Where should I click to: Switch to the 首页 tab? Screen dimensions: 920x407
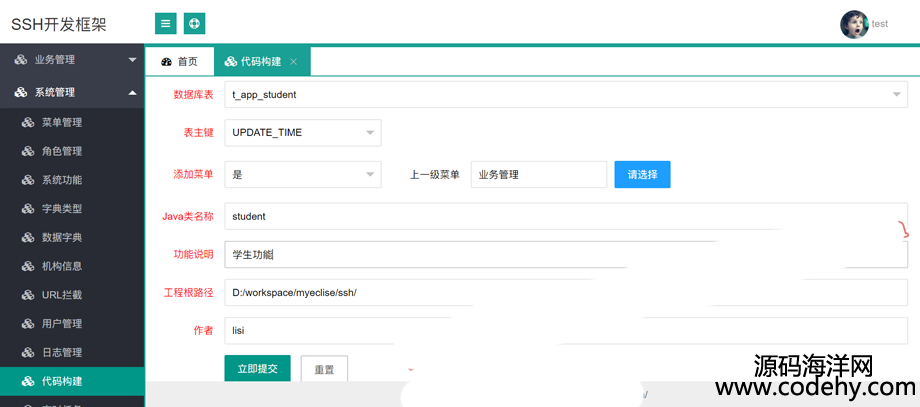click(x=179, y=62)
